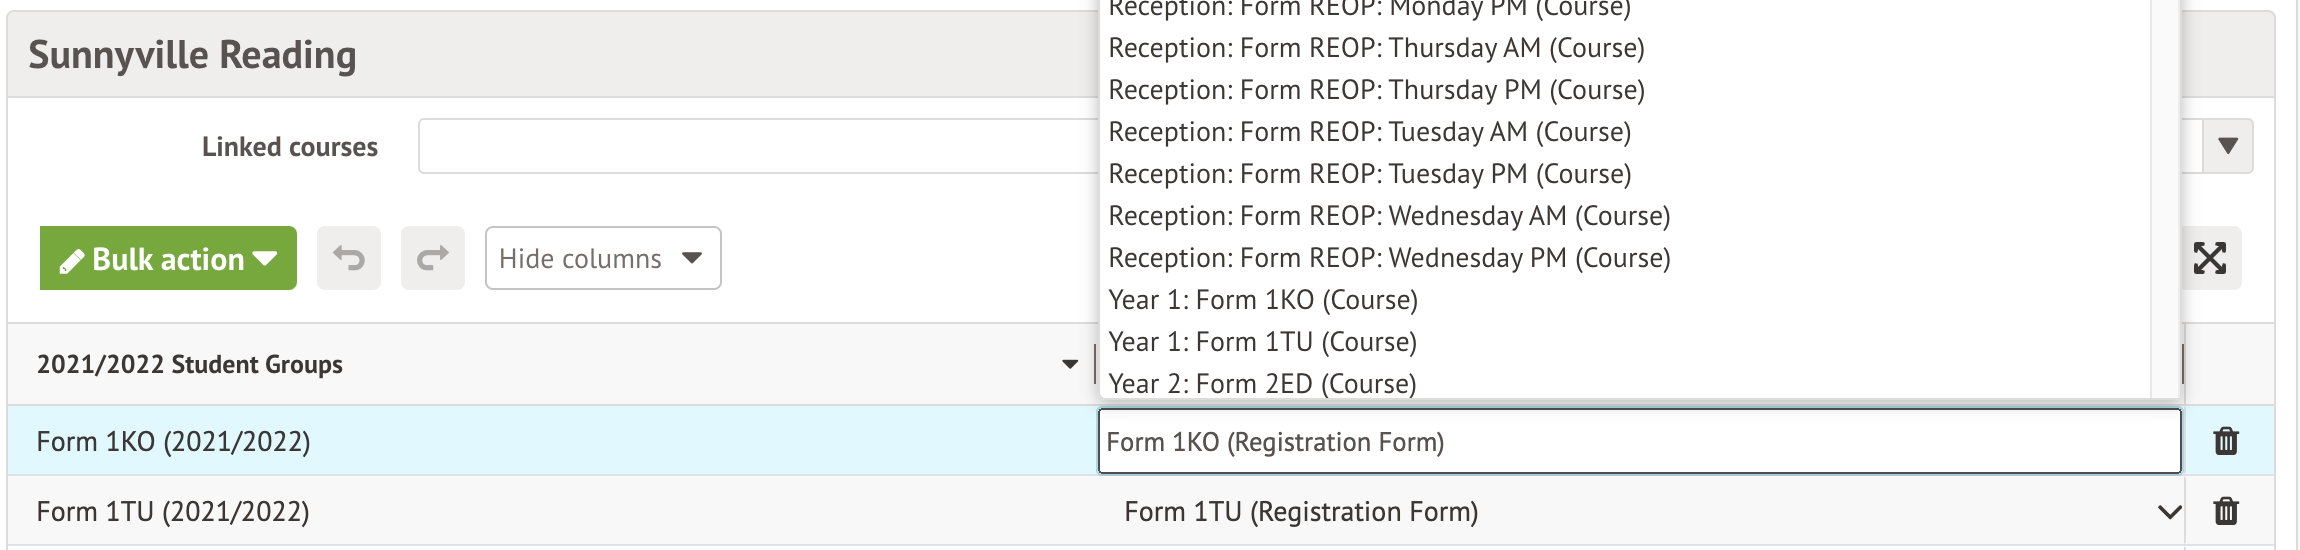Select Year 1: Form 1TU (Course)
The height and width of the screenshot is (550, 2300).
click(x=1262, y=342)
